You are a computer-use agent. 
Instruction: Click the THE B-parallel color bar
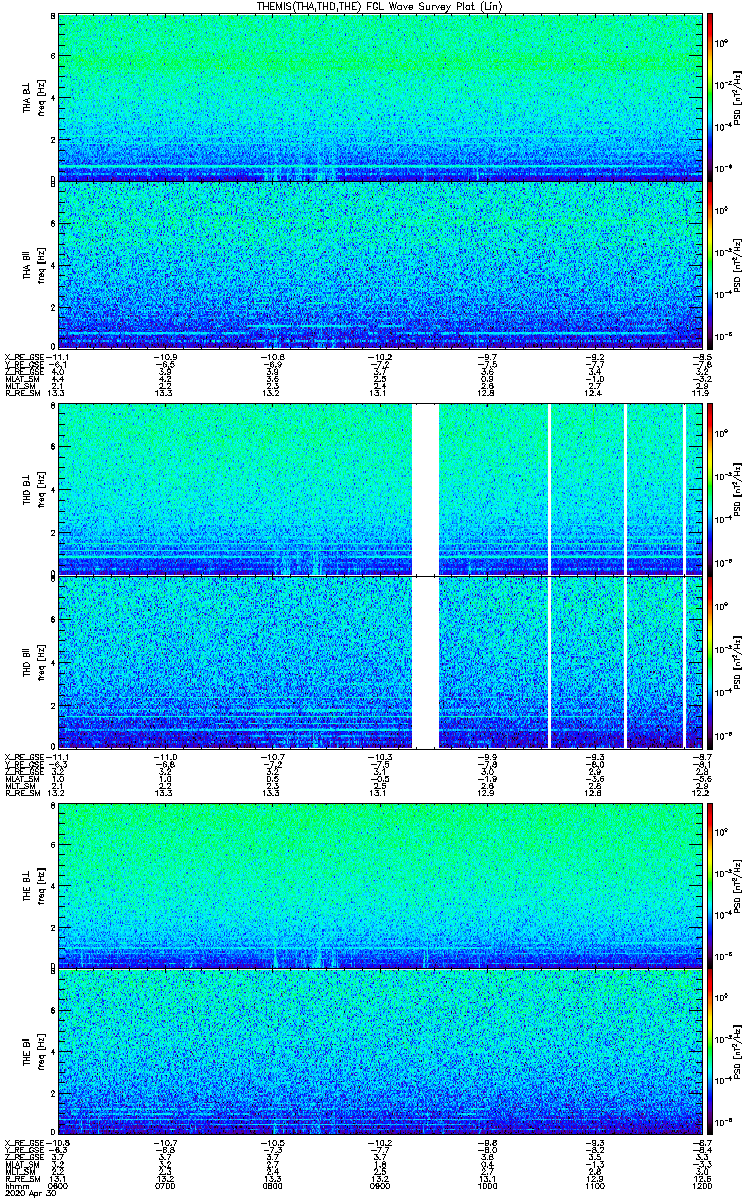(x=711, y=1054)
